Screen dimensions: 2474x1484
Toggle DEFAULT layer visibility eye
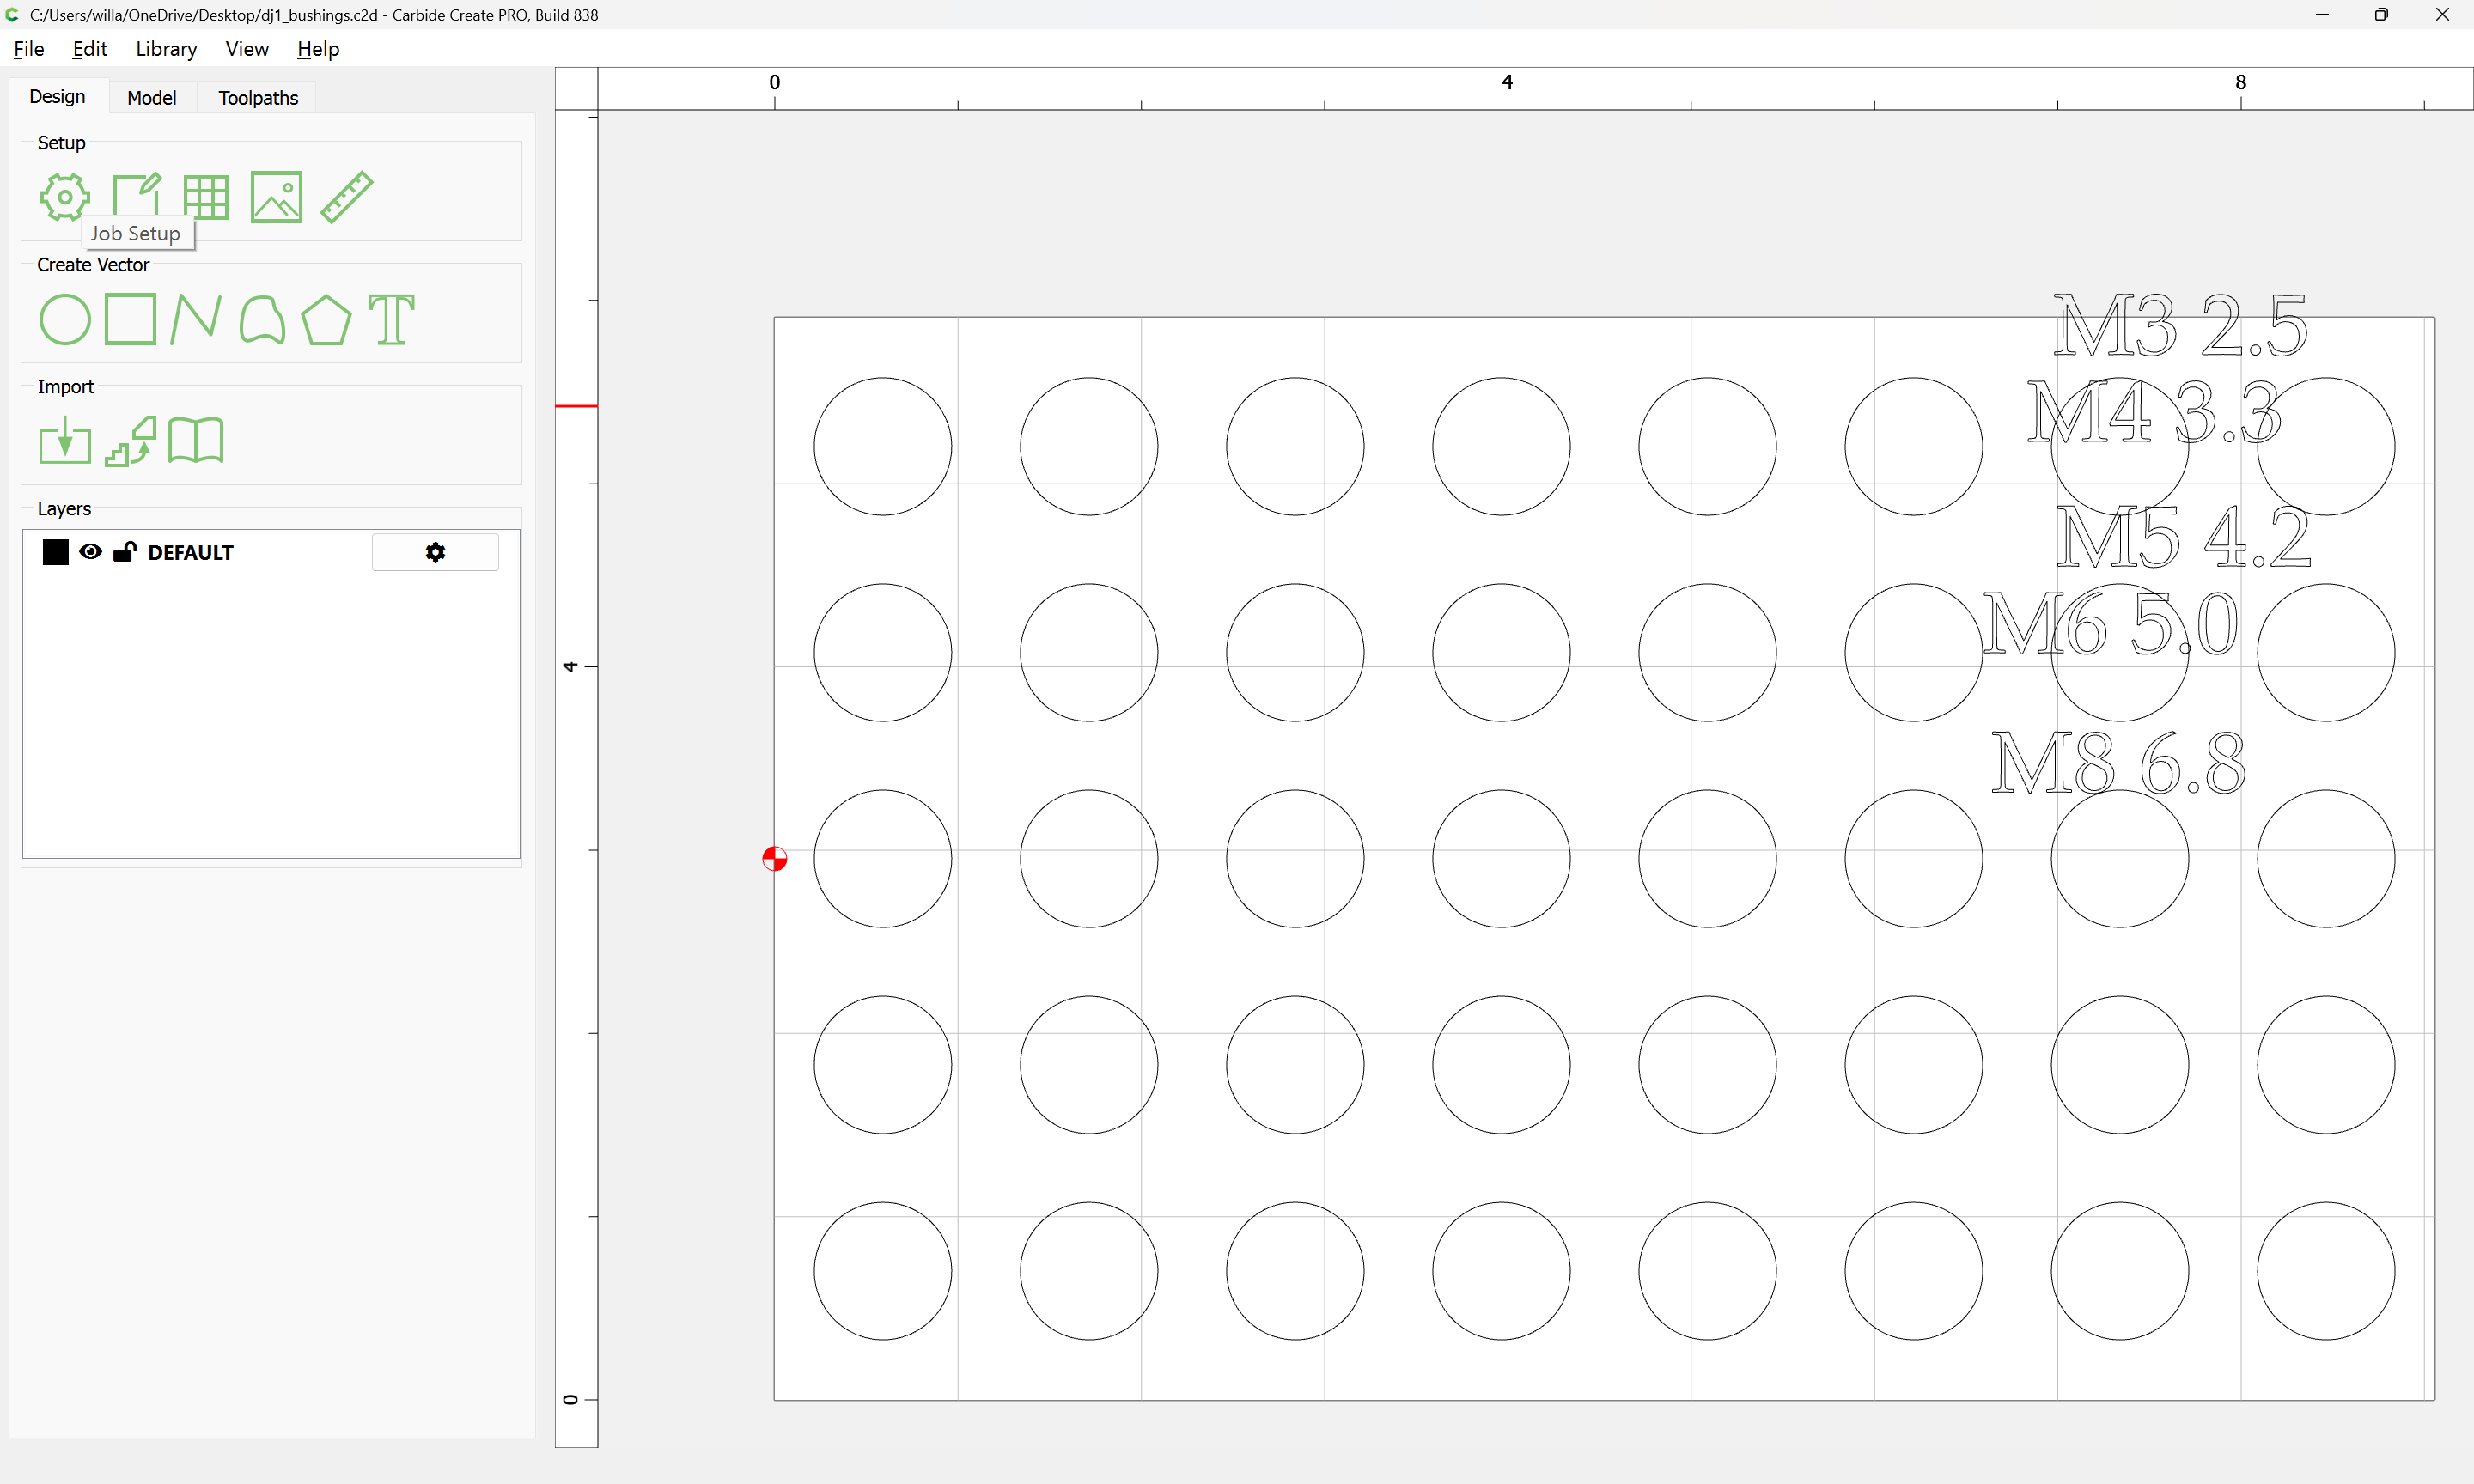click(90, 552)
